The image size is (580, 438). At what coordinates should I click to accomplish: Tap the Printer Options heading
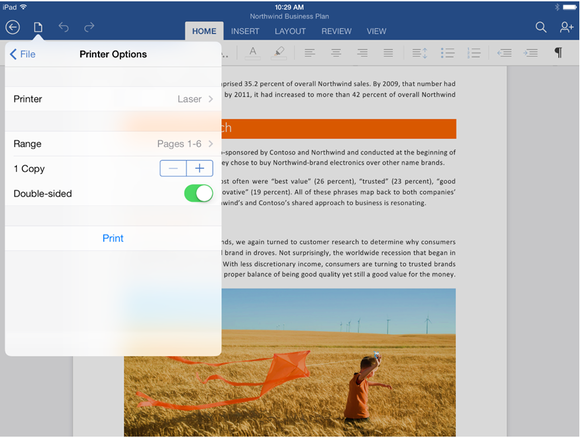coord(113,54)
